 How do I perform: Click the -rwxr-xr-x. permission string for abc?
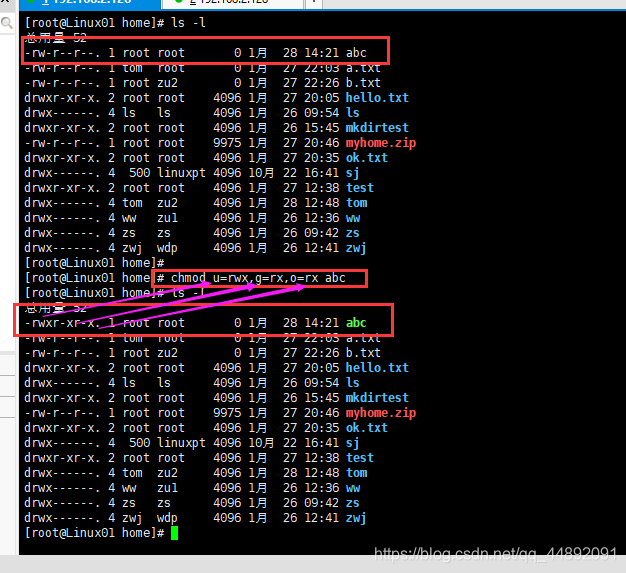[x=62, y=323]
